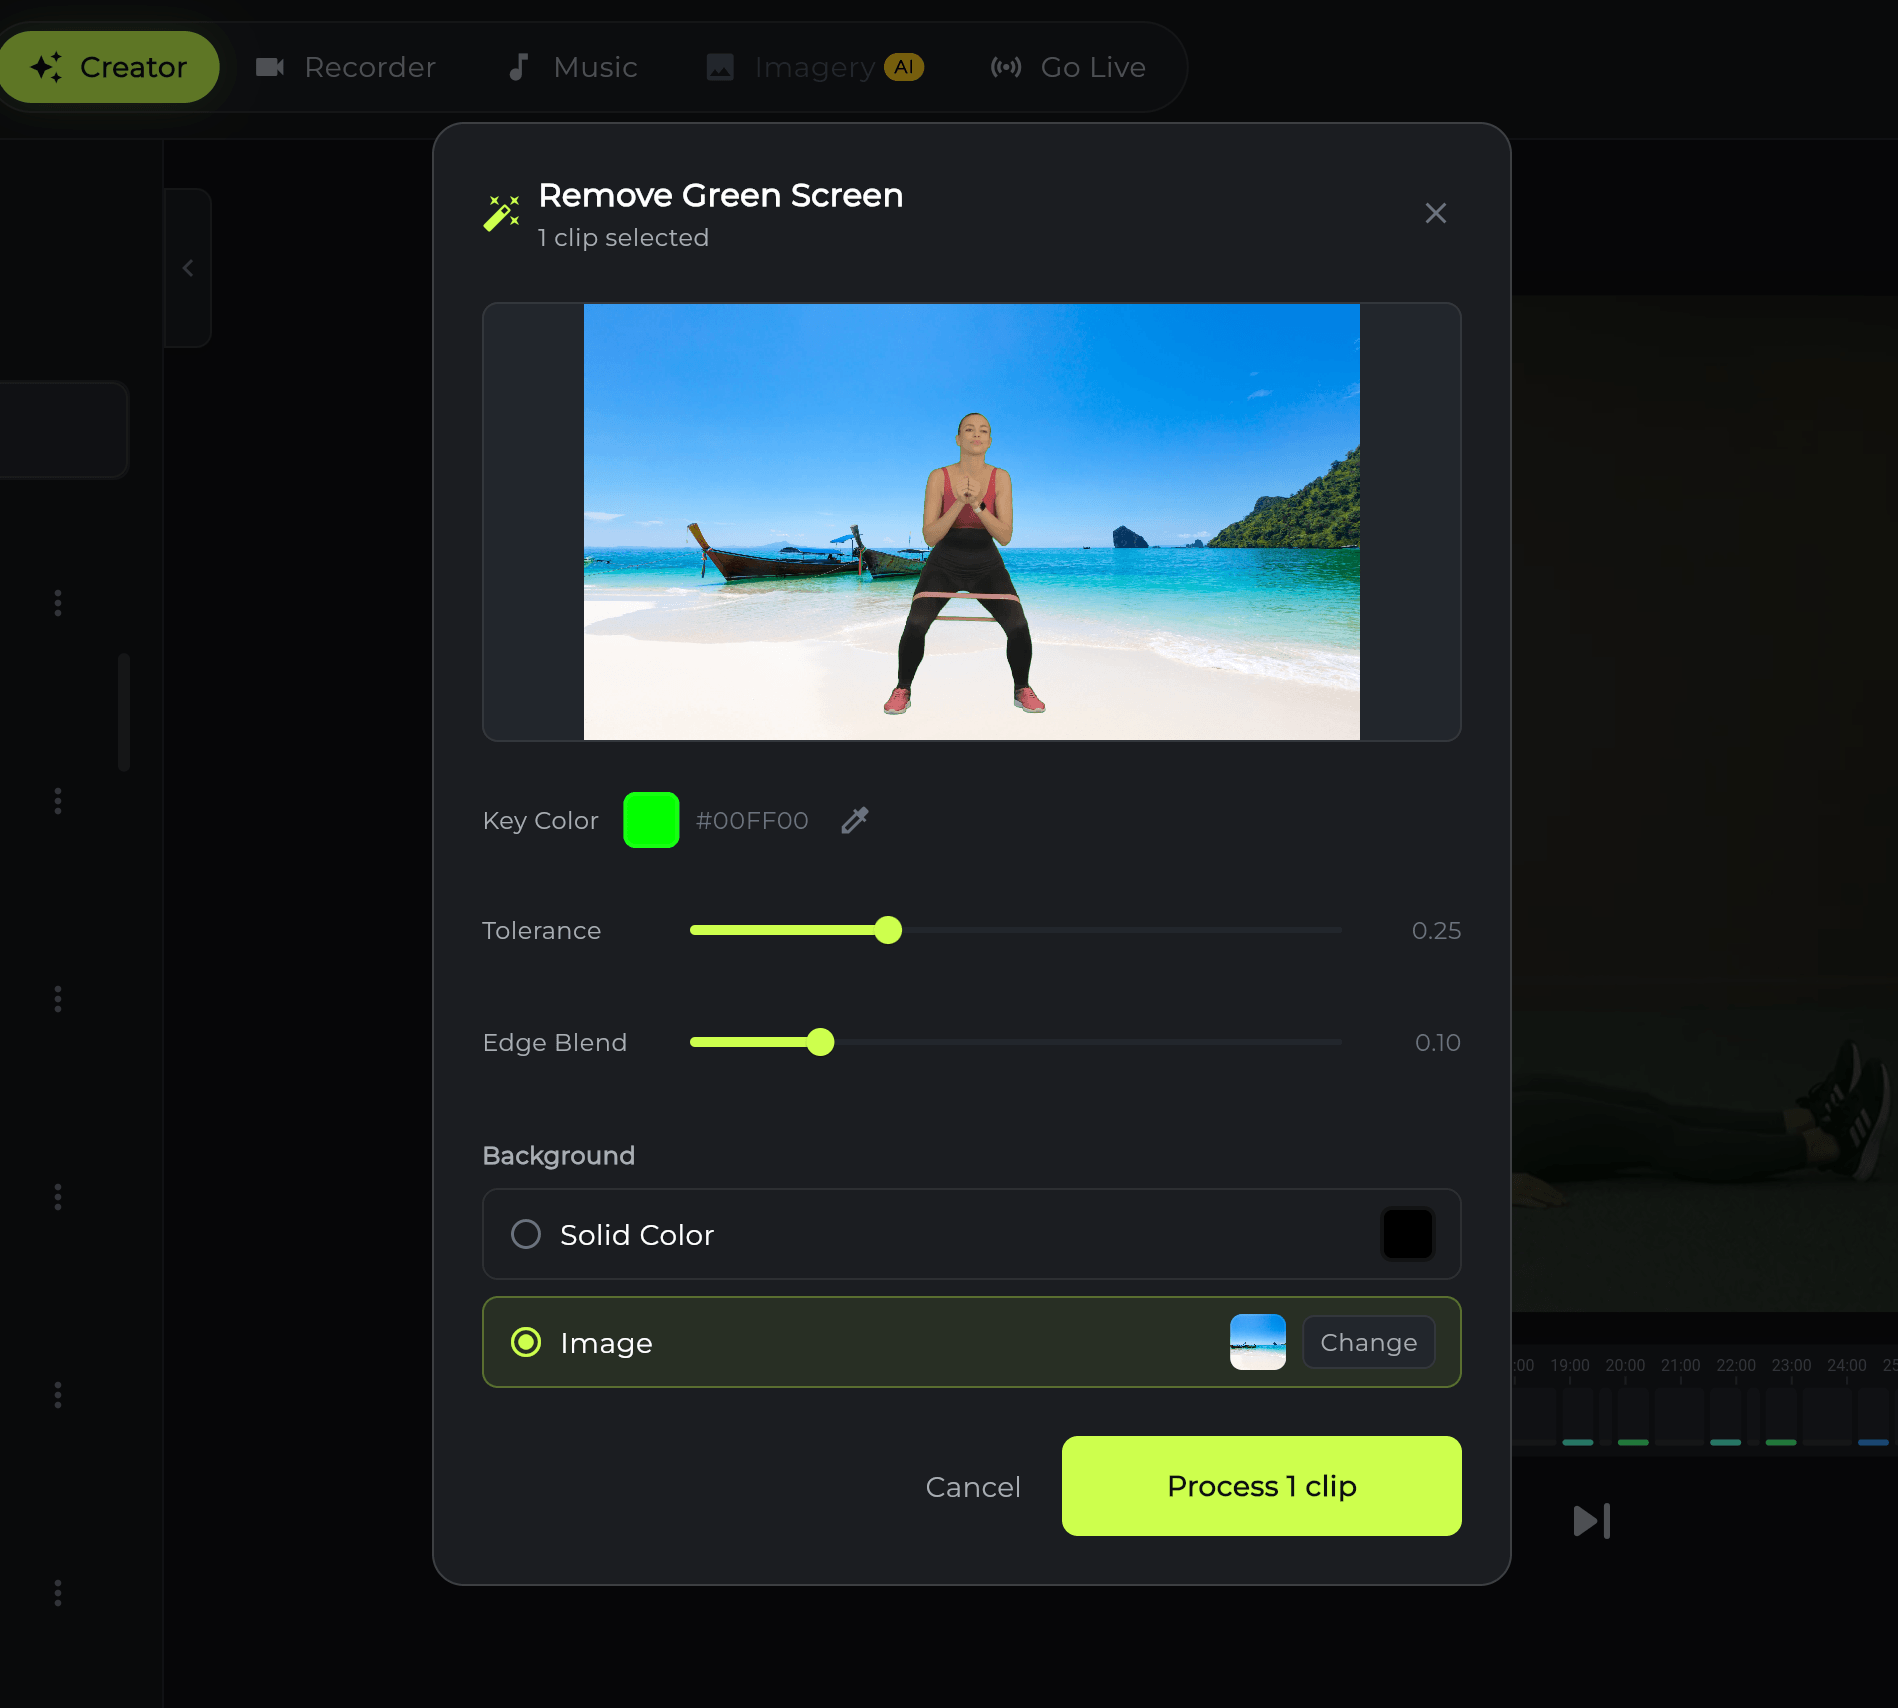Screen dimensions: 1898x1708
Task: Click the beach background thumbnail
Action: click(x=1257, y=1342)
